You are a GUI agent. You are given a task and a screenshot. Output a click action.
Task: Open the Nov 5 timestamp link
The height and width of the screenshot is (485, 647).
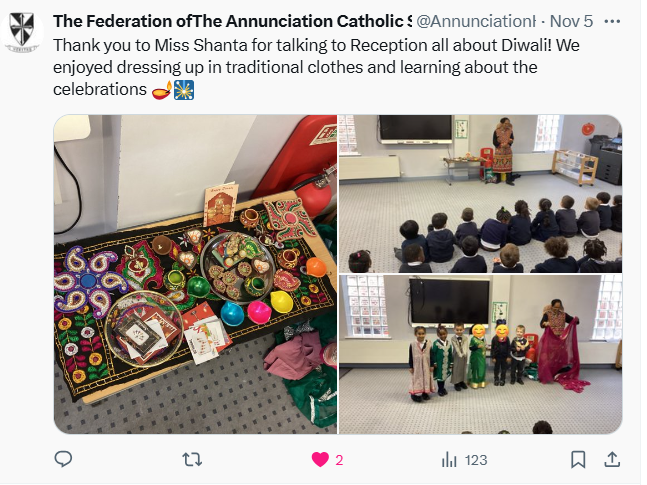point(571,21)
